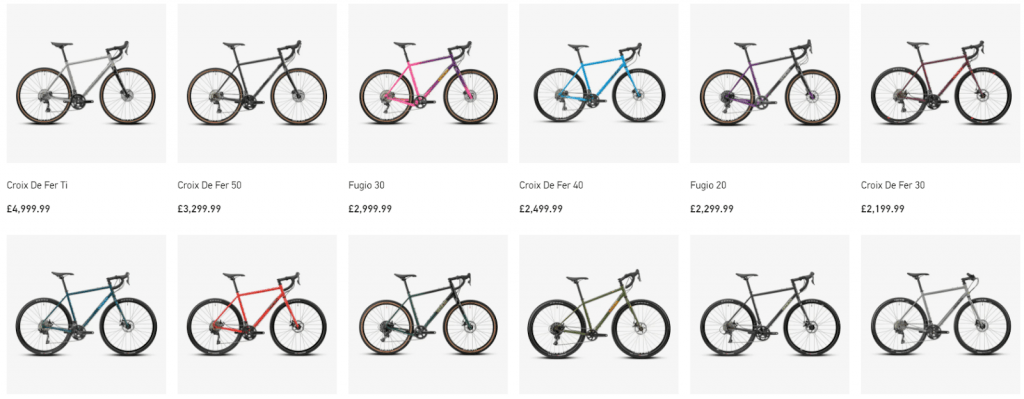Click the £4,999.99 price text
The image size is (1024, 399).
pyautogui.click(x=29, y=209)
